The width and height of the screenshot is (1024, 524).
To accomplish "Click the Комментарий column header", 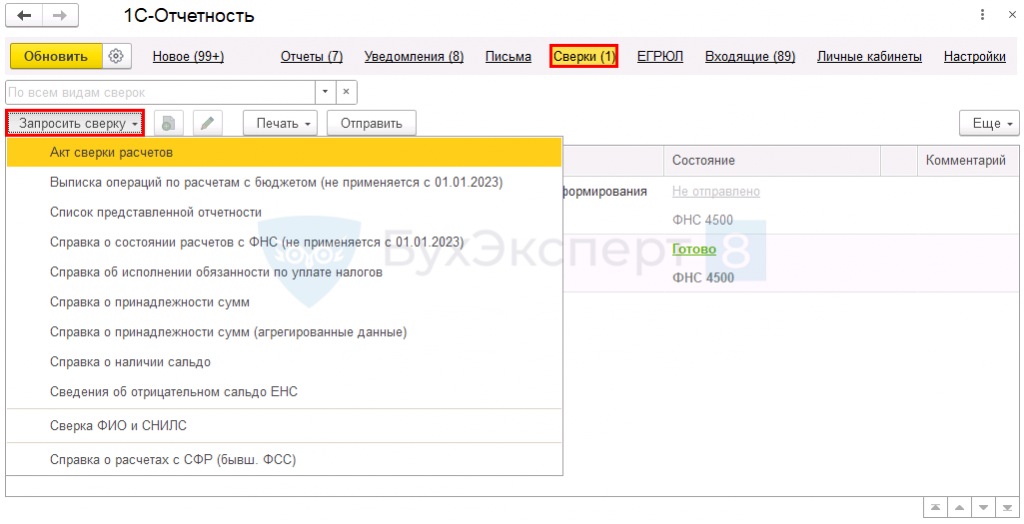I will click(x=966, y=161).
